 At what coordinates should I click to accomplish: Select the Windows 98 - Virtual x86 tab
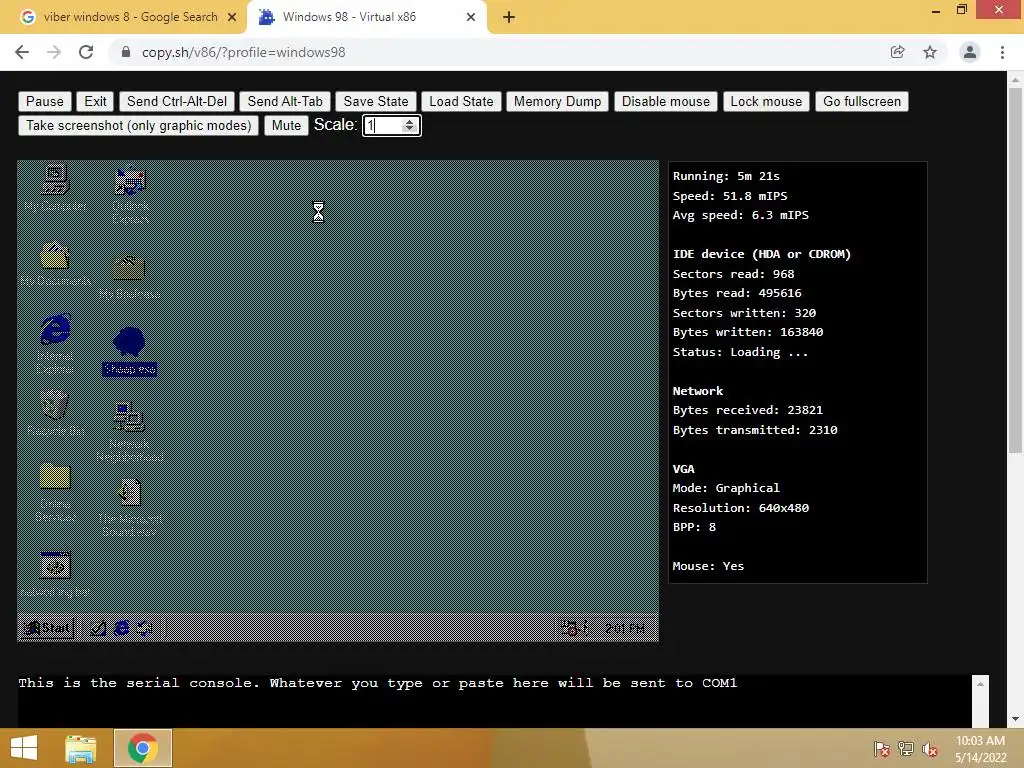359,17
